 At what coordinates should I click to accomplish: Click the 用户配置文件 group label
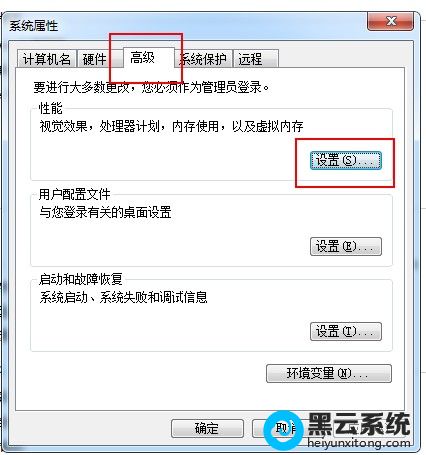tap(74, 194)
